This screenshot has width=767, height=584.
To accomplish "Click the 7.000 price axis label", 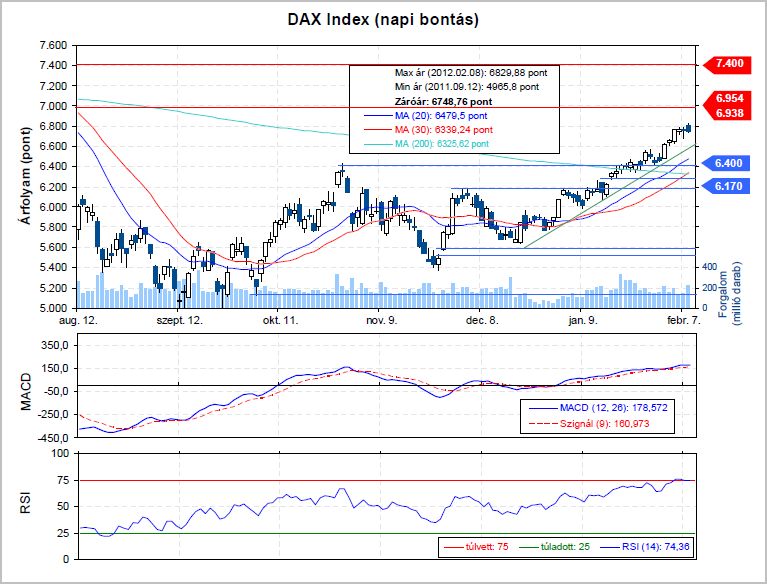I will pyautogui.click(x=52, y=106).
